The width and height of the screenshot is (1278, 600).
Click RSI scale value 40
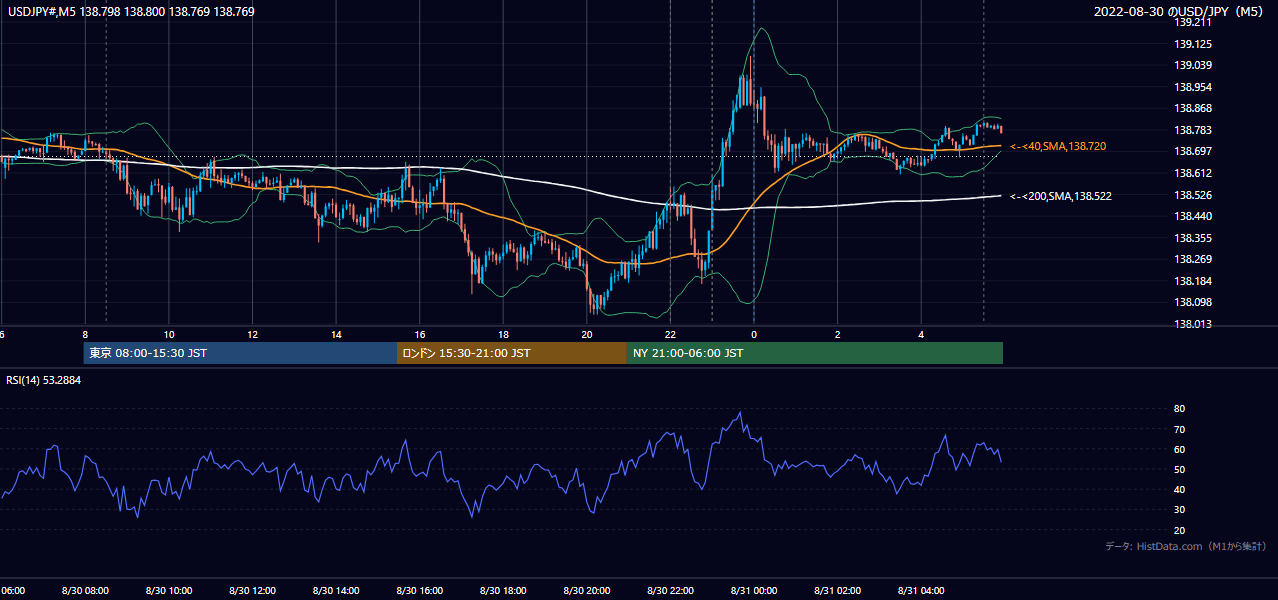(1179, 489)
